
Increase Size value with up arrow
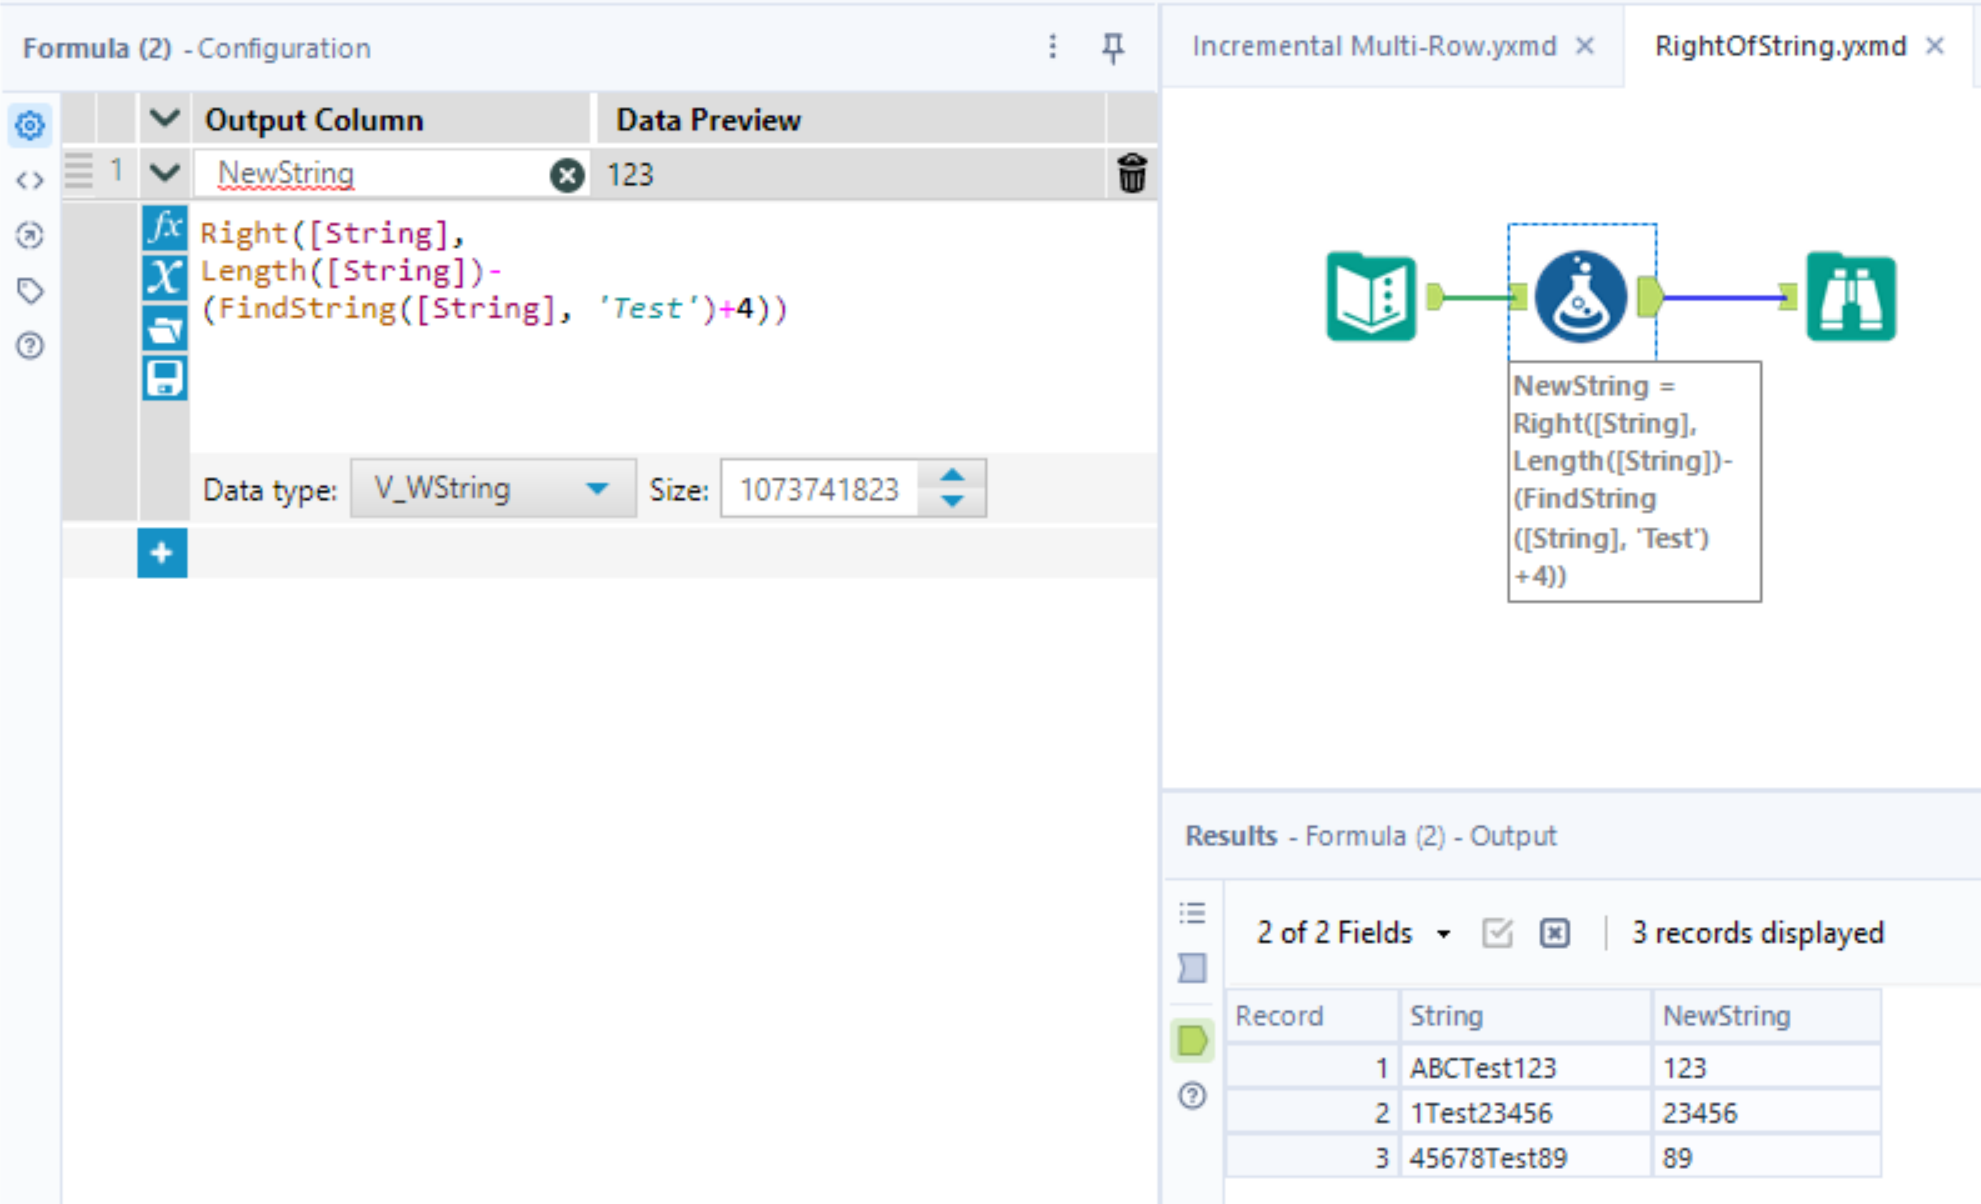click(x=952, y=476)
